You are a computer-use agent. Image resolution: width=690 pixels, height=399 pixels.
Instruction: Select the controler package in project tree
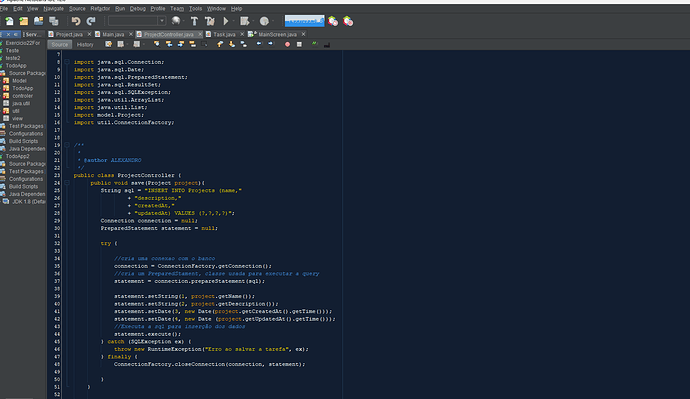(x=22, y=96)
